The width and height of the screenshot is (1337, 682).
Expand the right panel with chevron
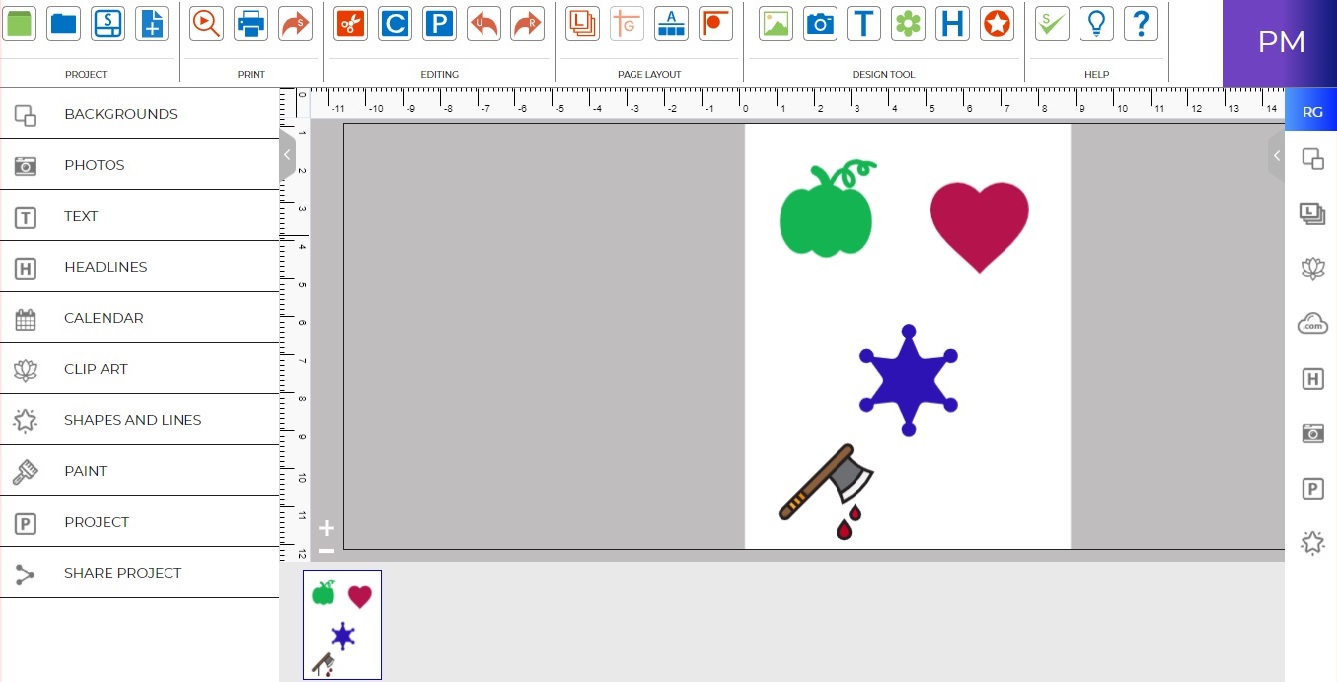click(x=1276, y=155)
